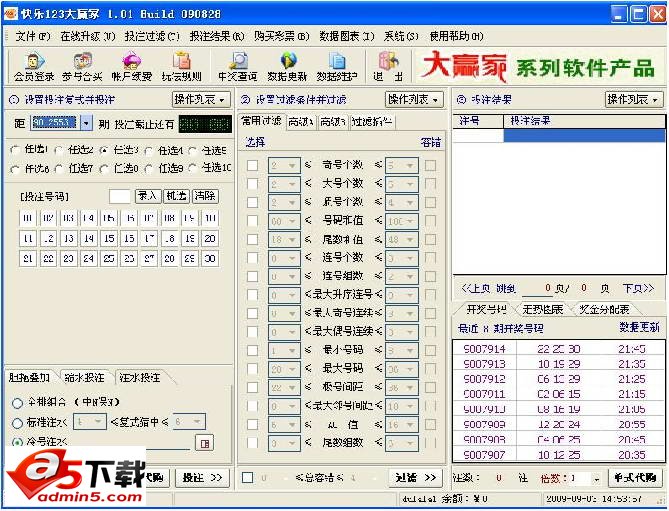The width and height of the screenshot is (669, 511).
Task: Open the maximum dropdown for 最大号码
Action: coord(410,369)
